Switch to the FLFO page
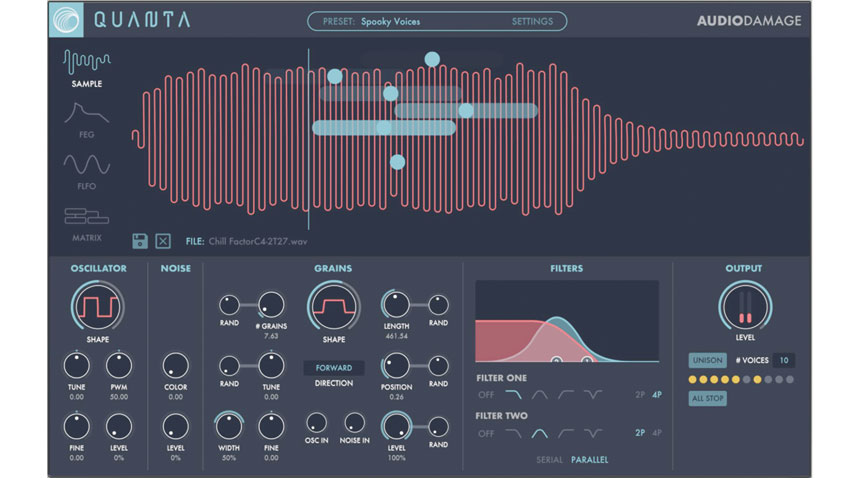Image resolution: width=850 pixels, height=478 pixels. click(87, 172)
